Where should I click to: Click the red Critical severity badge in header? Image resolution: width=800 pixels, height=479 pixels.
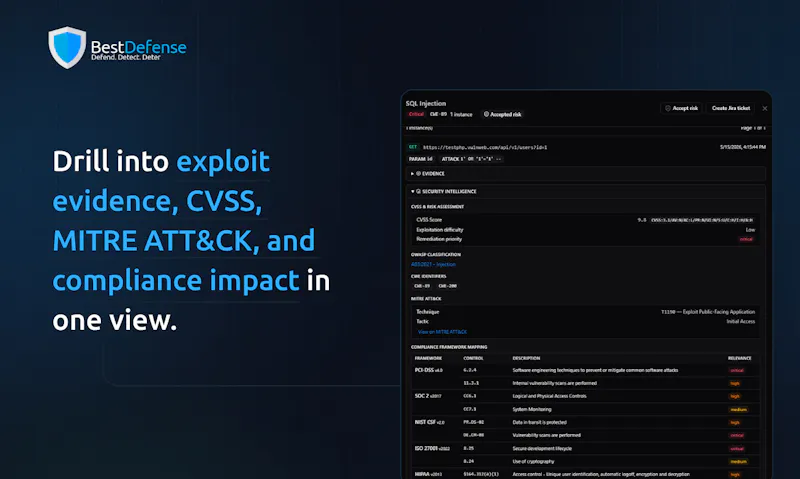pyautogui.click(x=416, y=114)
